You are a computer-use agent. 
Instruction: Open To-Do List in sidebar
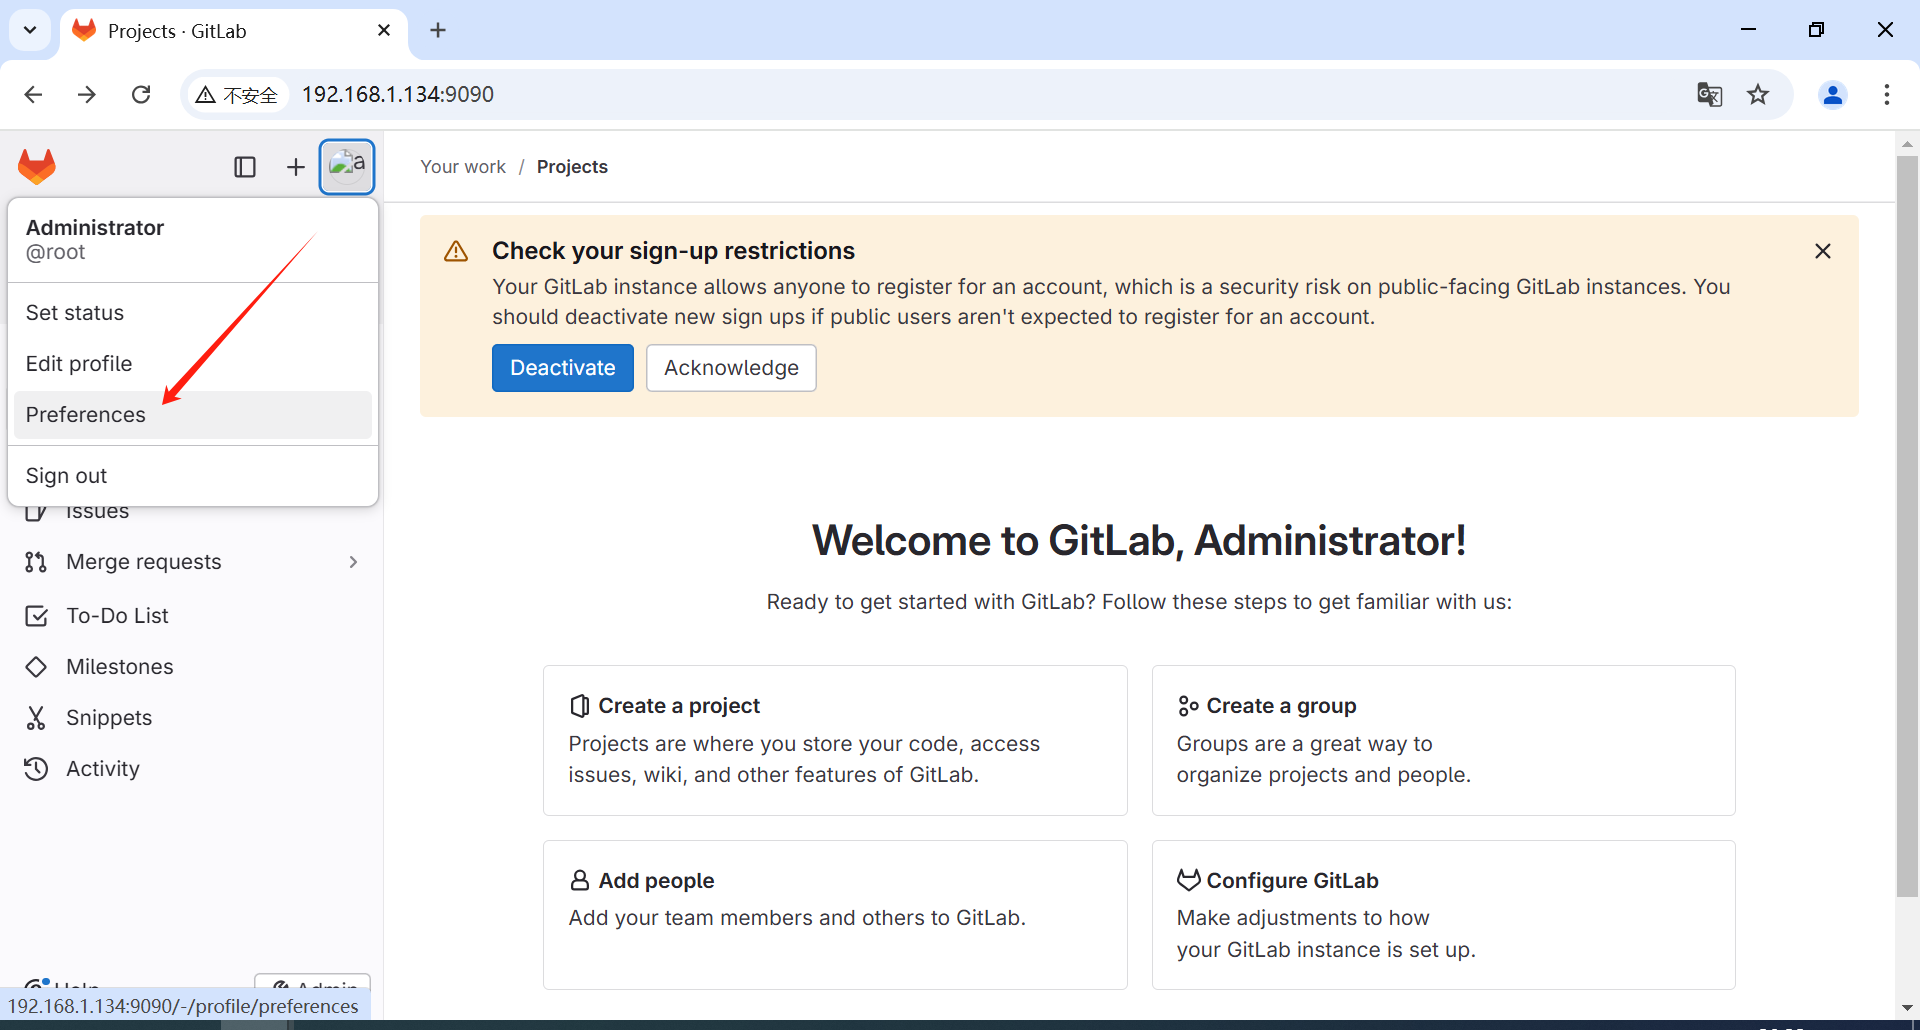[192, 616]
